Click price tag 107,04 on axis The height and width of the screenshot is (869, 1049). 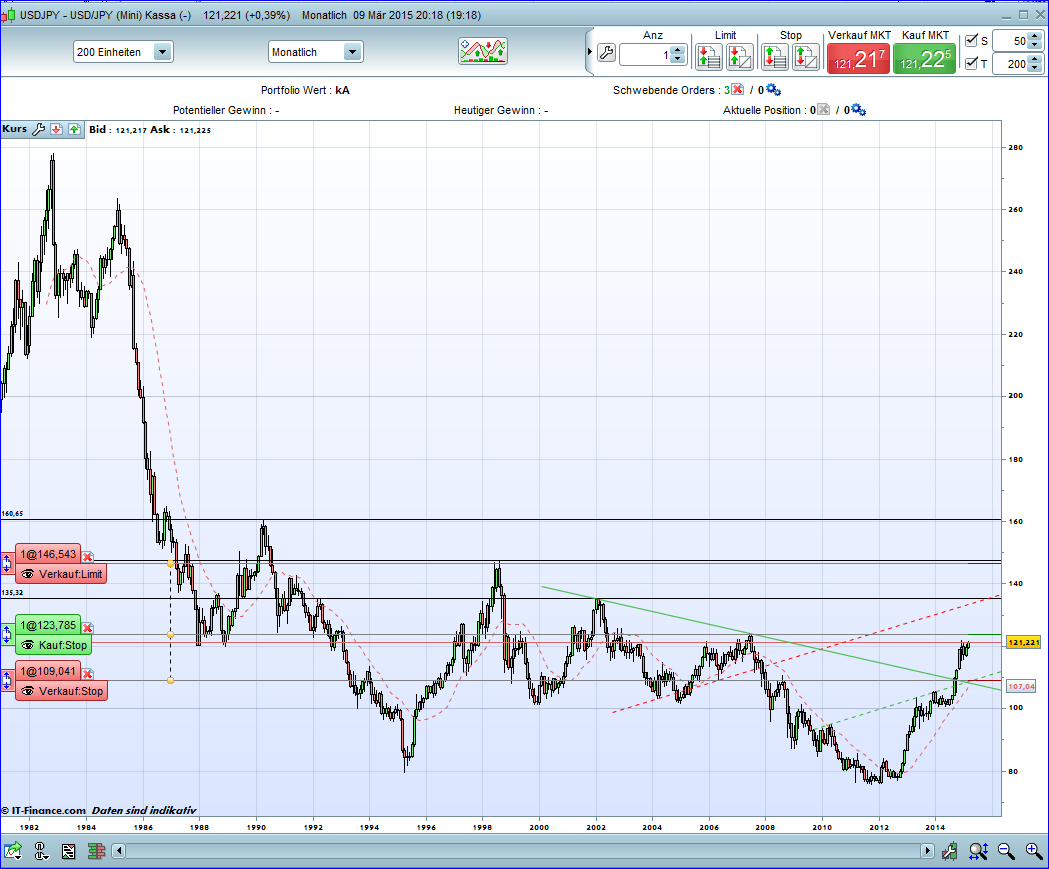1022,686
